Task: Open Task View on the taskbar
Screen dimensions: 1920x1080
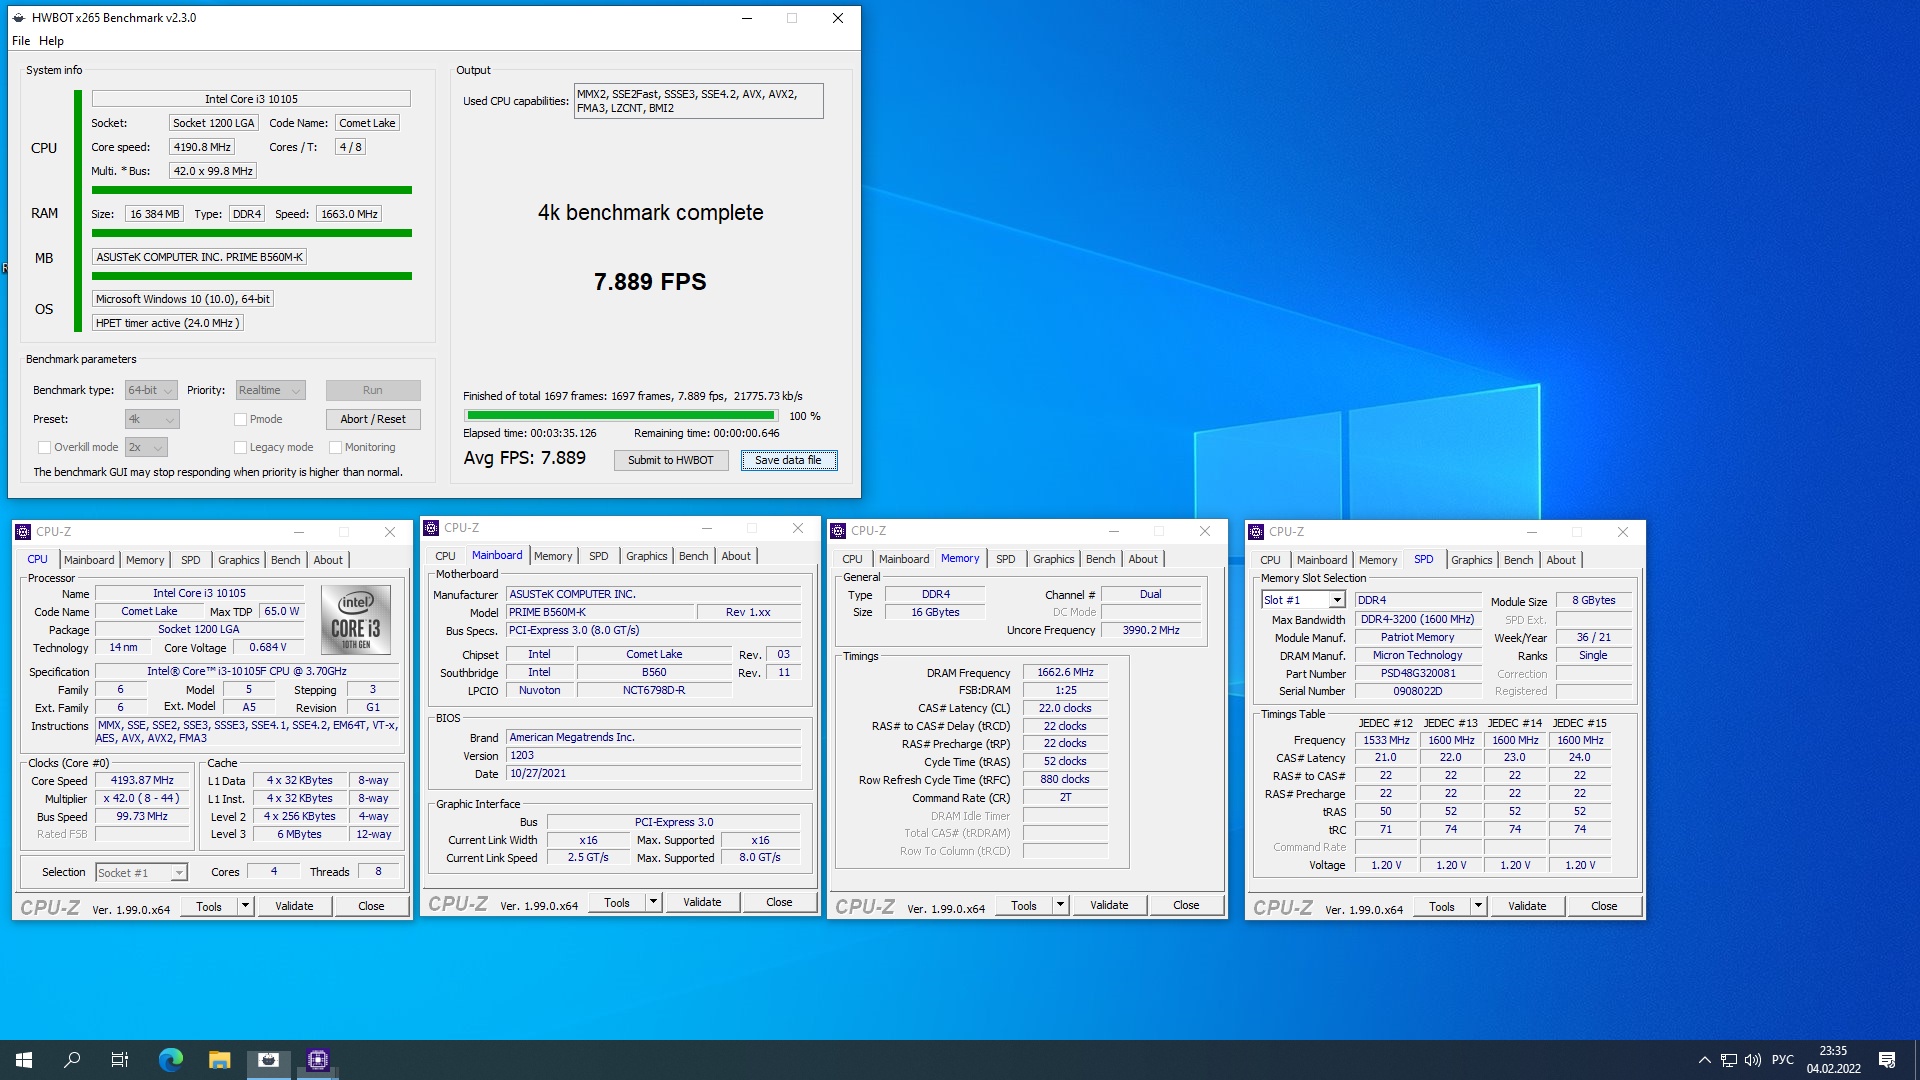Action: click(x=120, y=1060)
